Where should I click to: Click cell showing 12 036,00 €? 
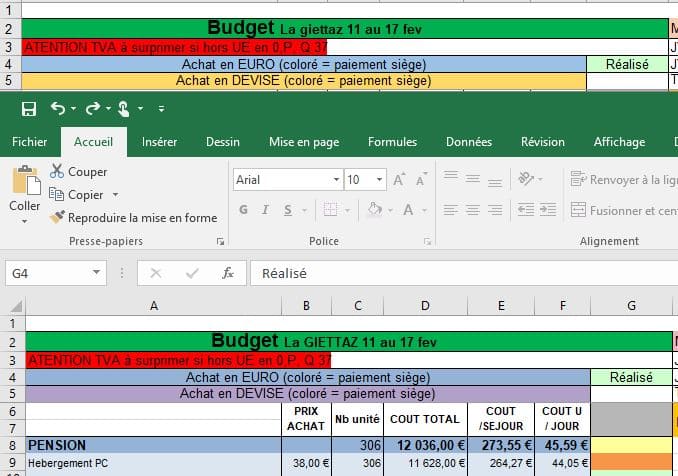[425, 445]
